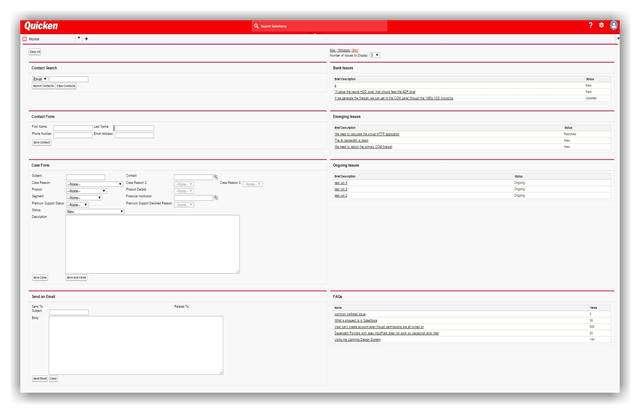Click the Quicken logo

(41, 25)
